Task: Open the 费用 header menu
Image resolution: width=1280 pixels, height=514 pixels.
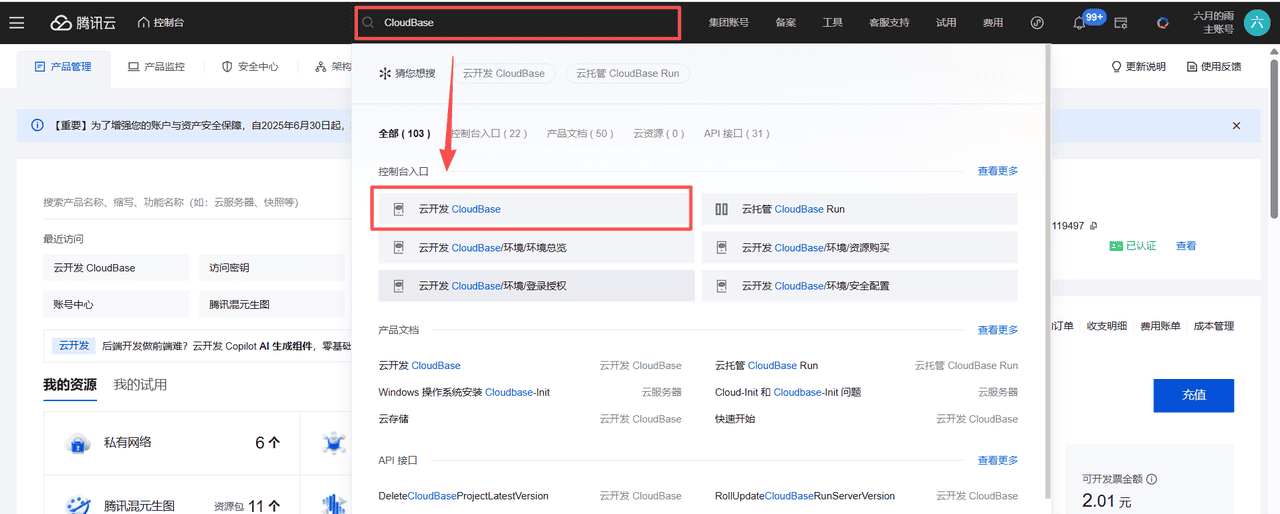Action: [993, 22]
